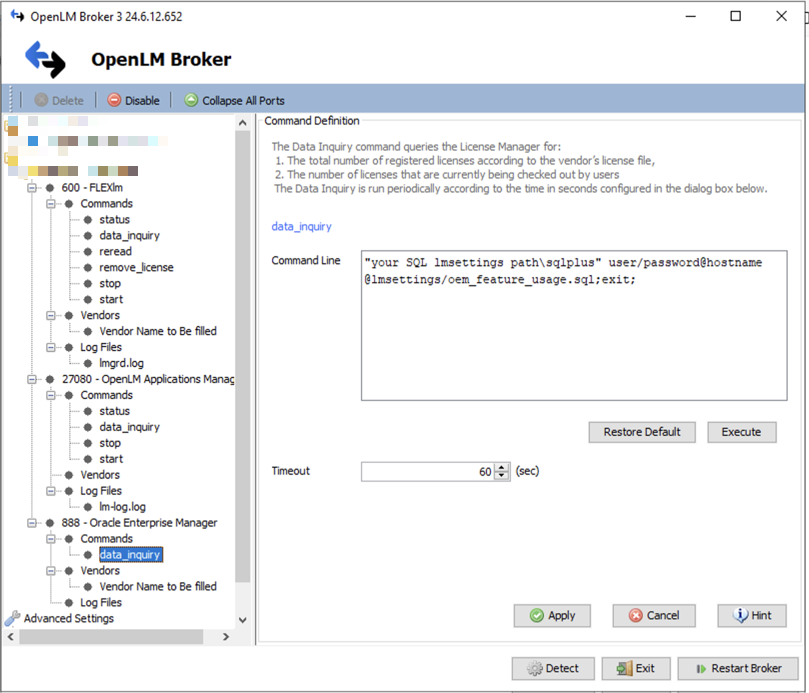This screenshot has height=693, width=809.
Task: Select lmgrd.log under Log Files
Action: click(121, 363)
